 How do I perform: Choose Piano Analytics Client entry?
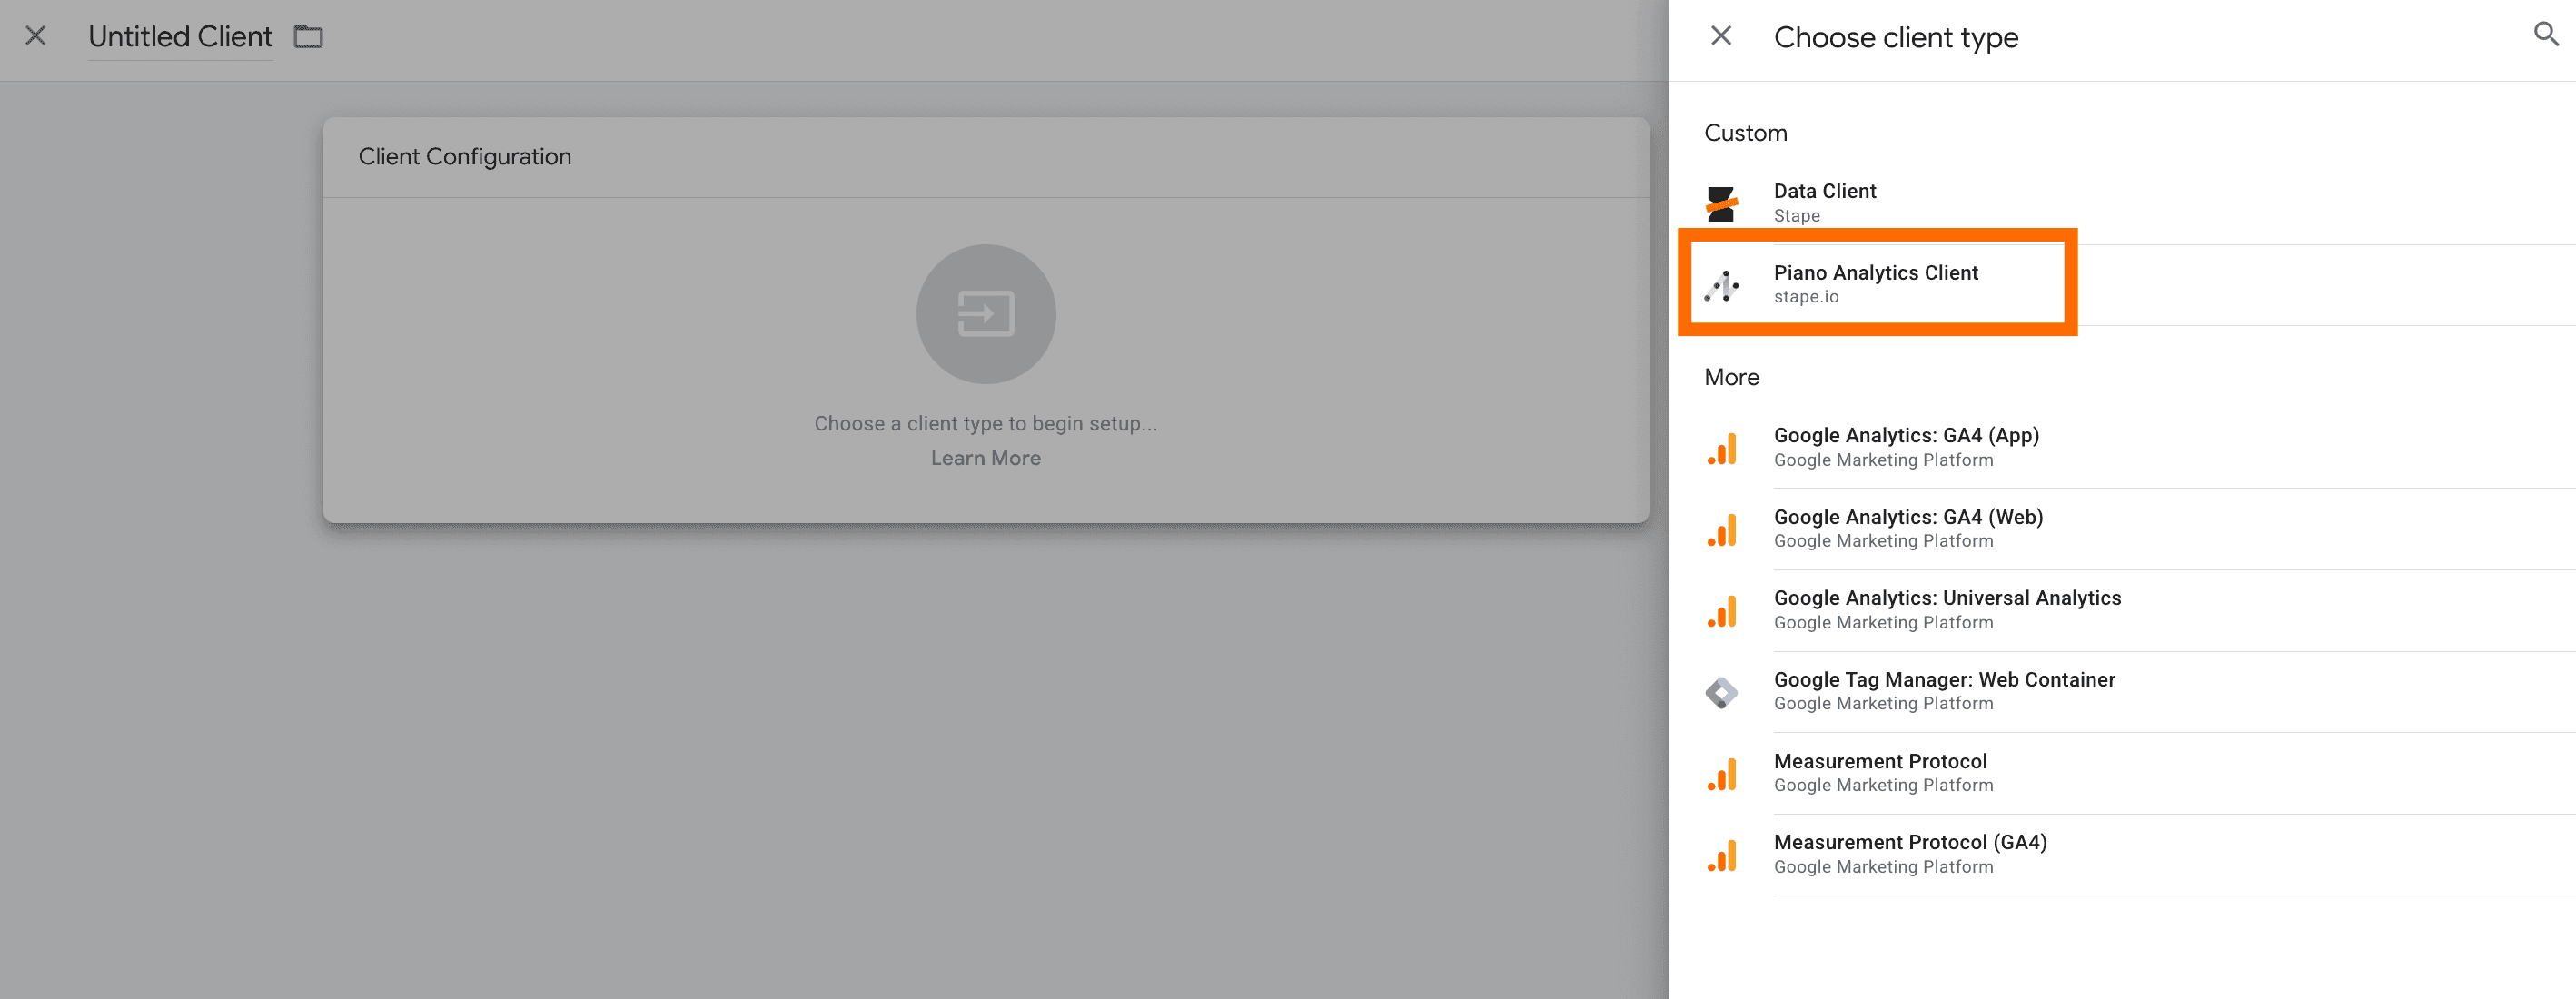pyautogui.click(x=1875, y=283)
